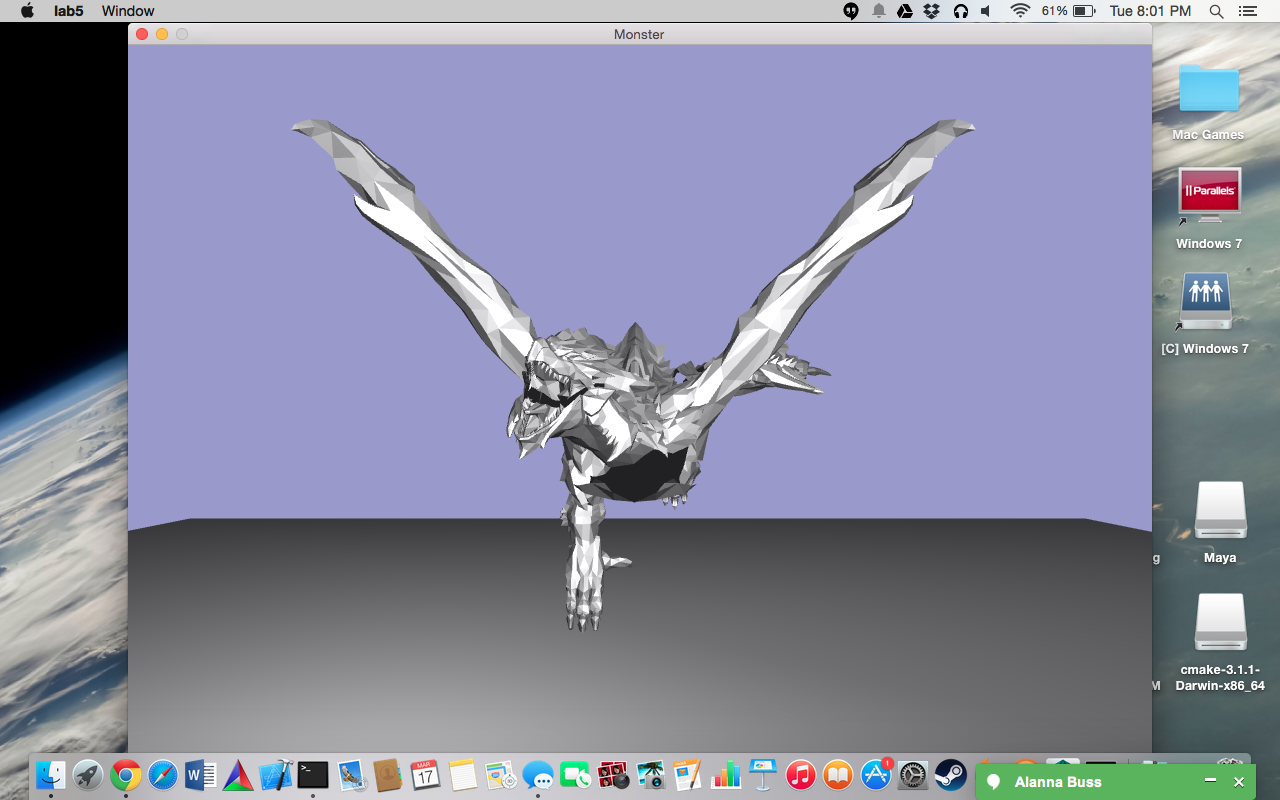Open System Preferences gear in Dock
Image resolution: width=1280 pixels, height=800 pixels.
pos(913,775)
